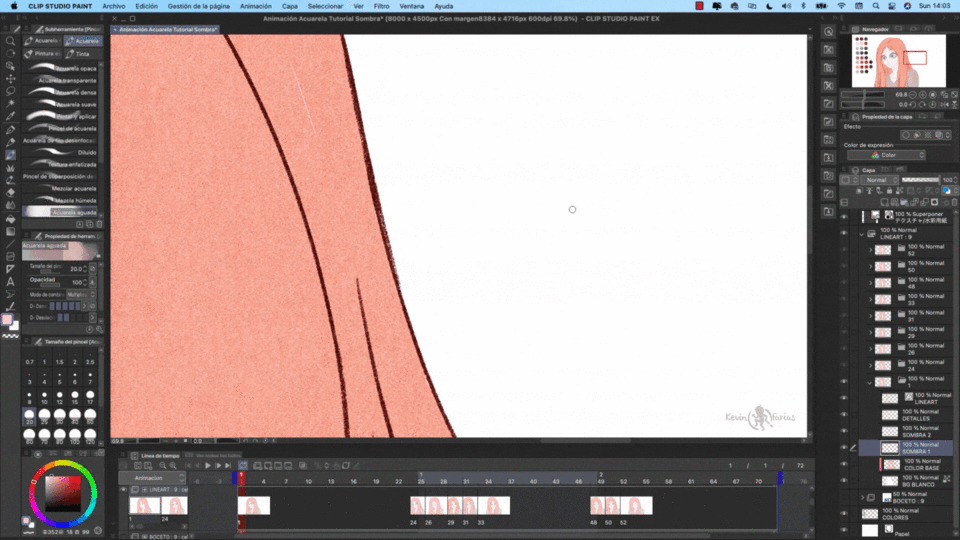
Task: Expand layer folder 26
Action: [x=871, y=349]
